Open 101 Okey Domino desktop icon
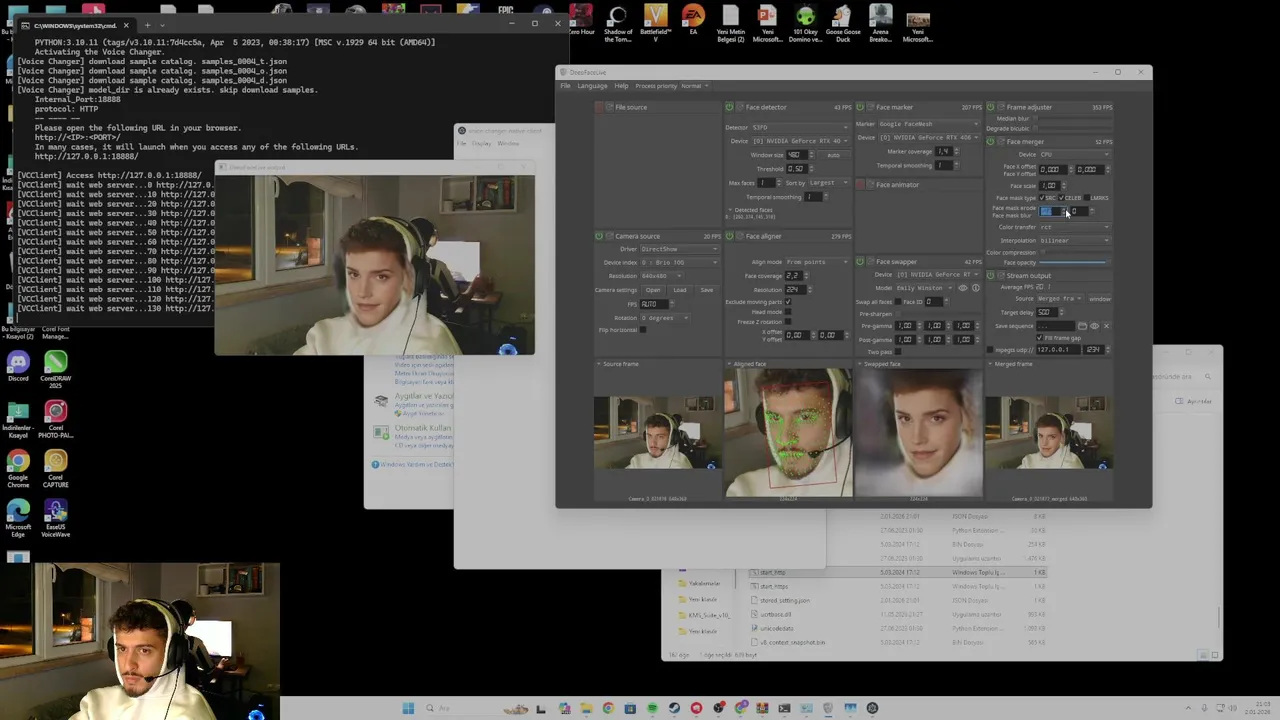 [805, 24]
